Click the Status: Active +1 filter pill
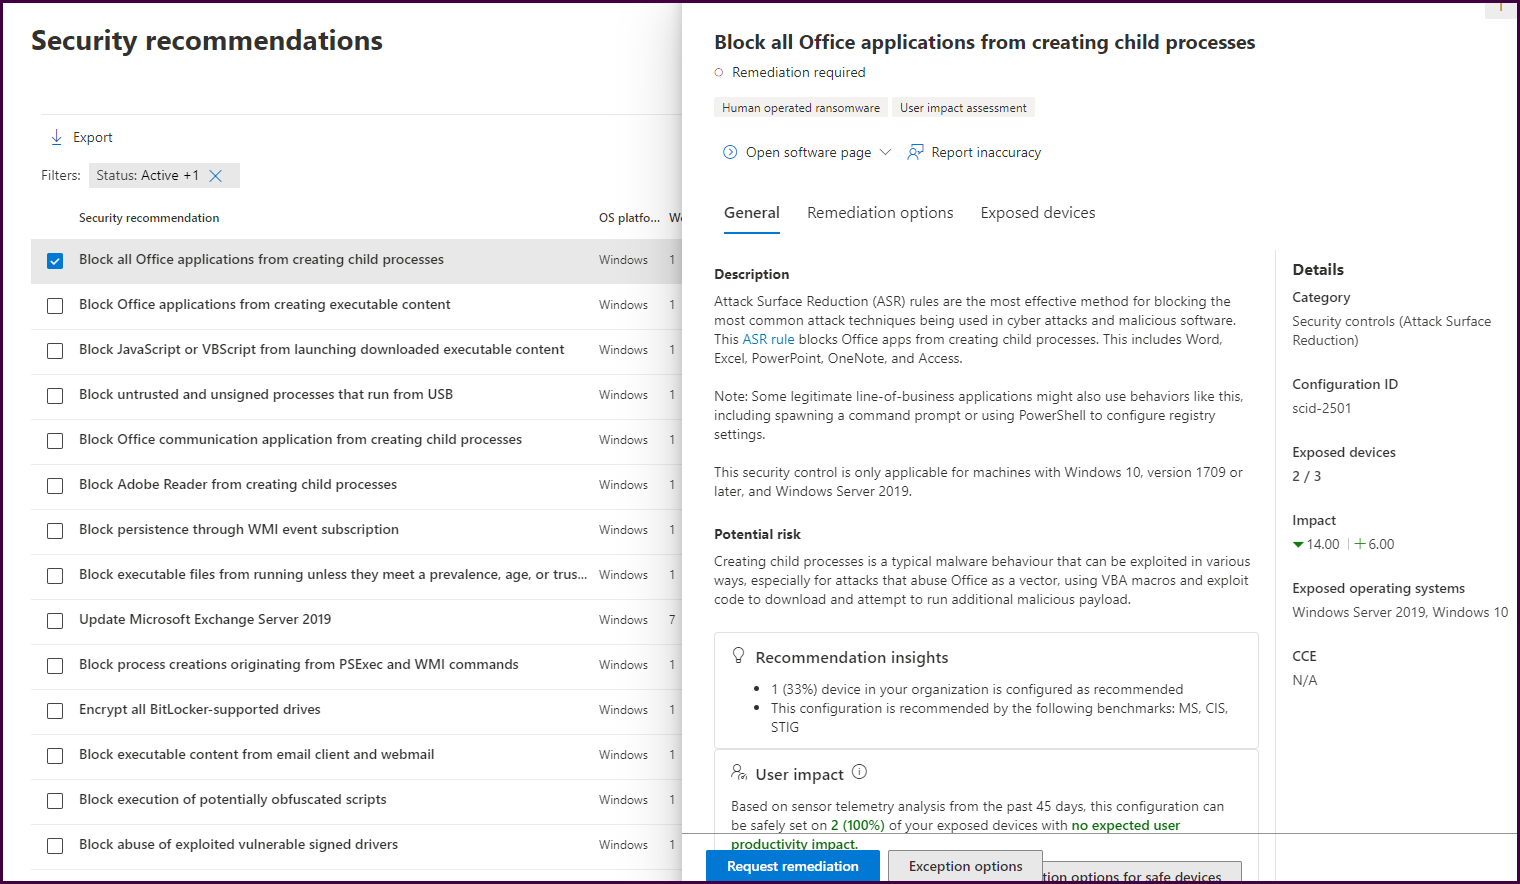1520x884 pixels. tap(148, 176)
